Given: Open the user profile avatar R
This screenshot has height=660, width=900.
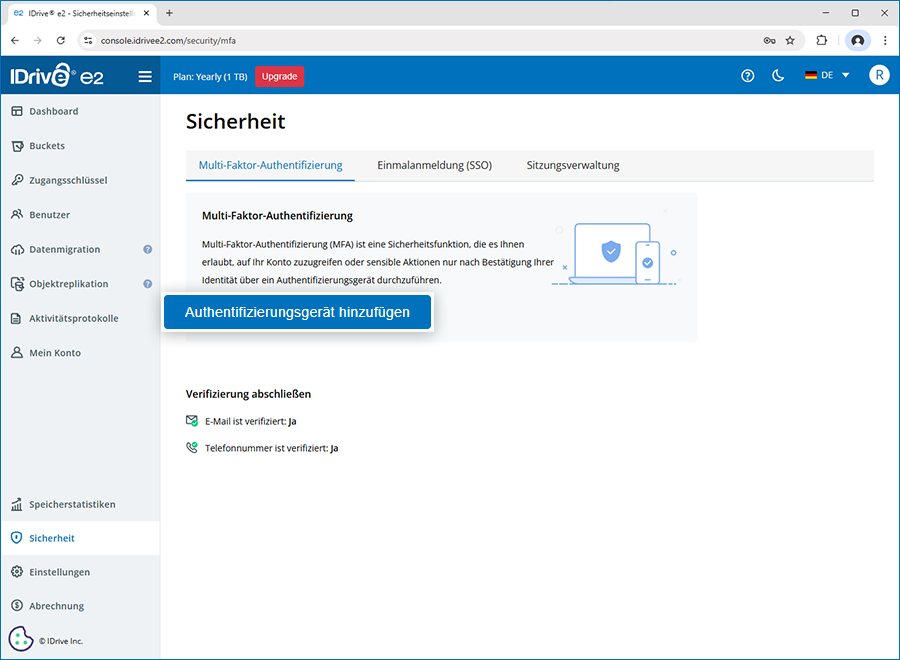Looking at the screenshot, I should [x=878, y=76].
